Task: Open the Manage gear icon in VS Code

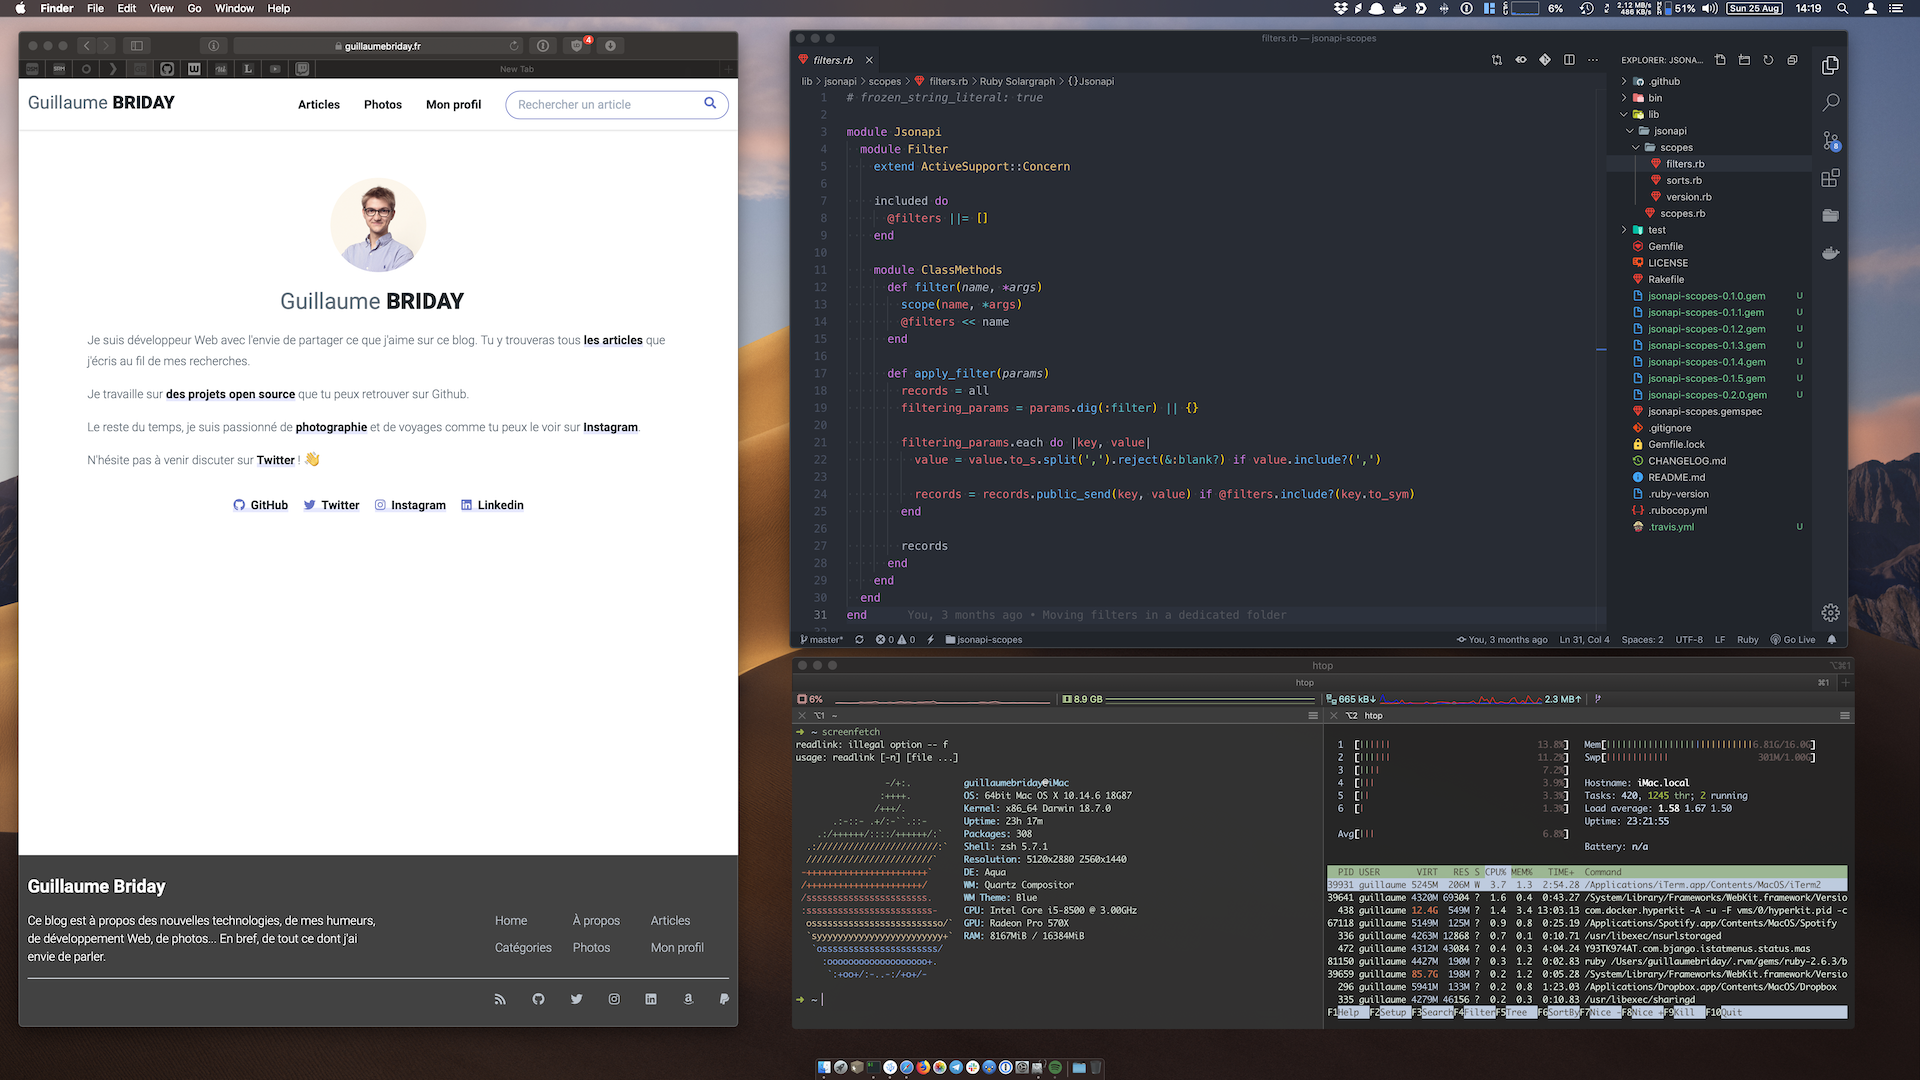Action: coord(1830,612)
